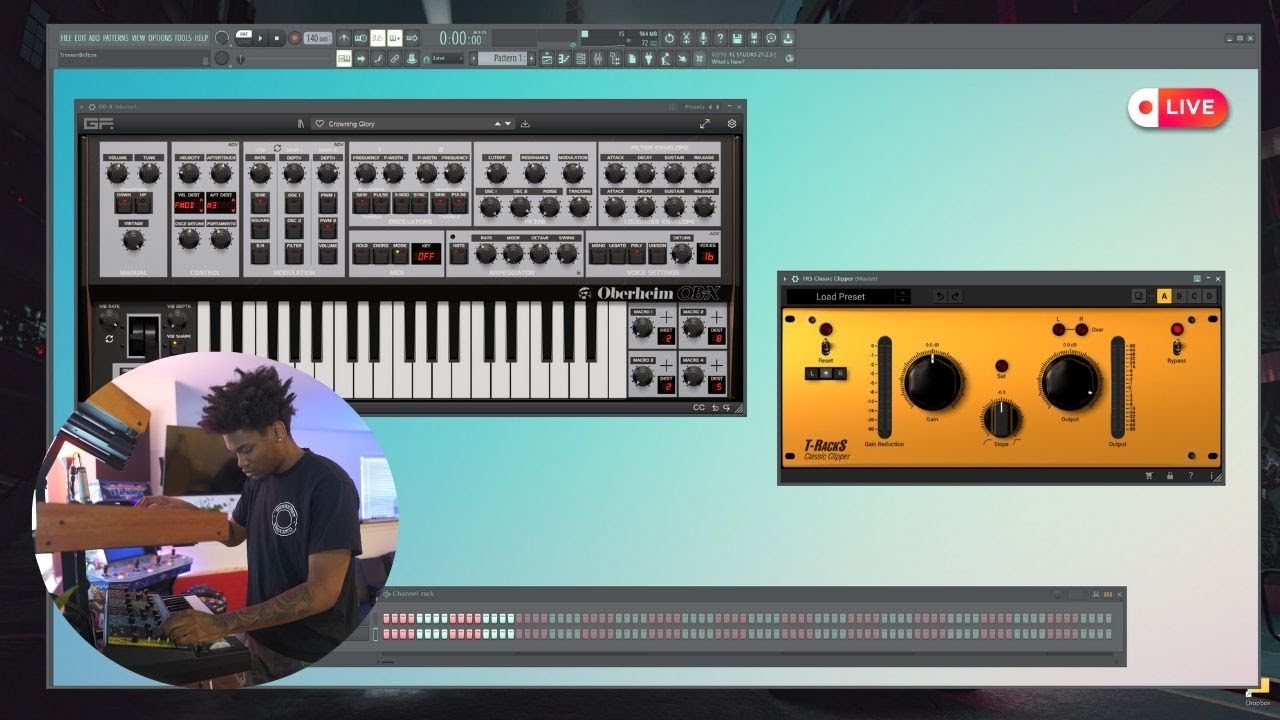Click the copy A/B icon in Clipper
Viewport: 1280px width, 720px height.
(1139, 296)
